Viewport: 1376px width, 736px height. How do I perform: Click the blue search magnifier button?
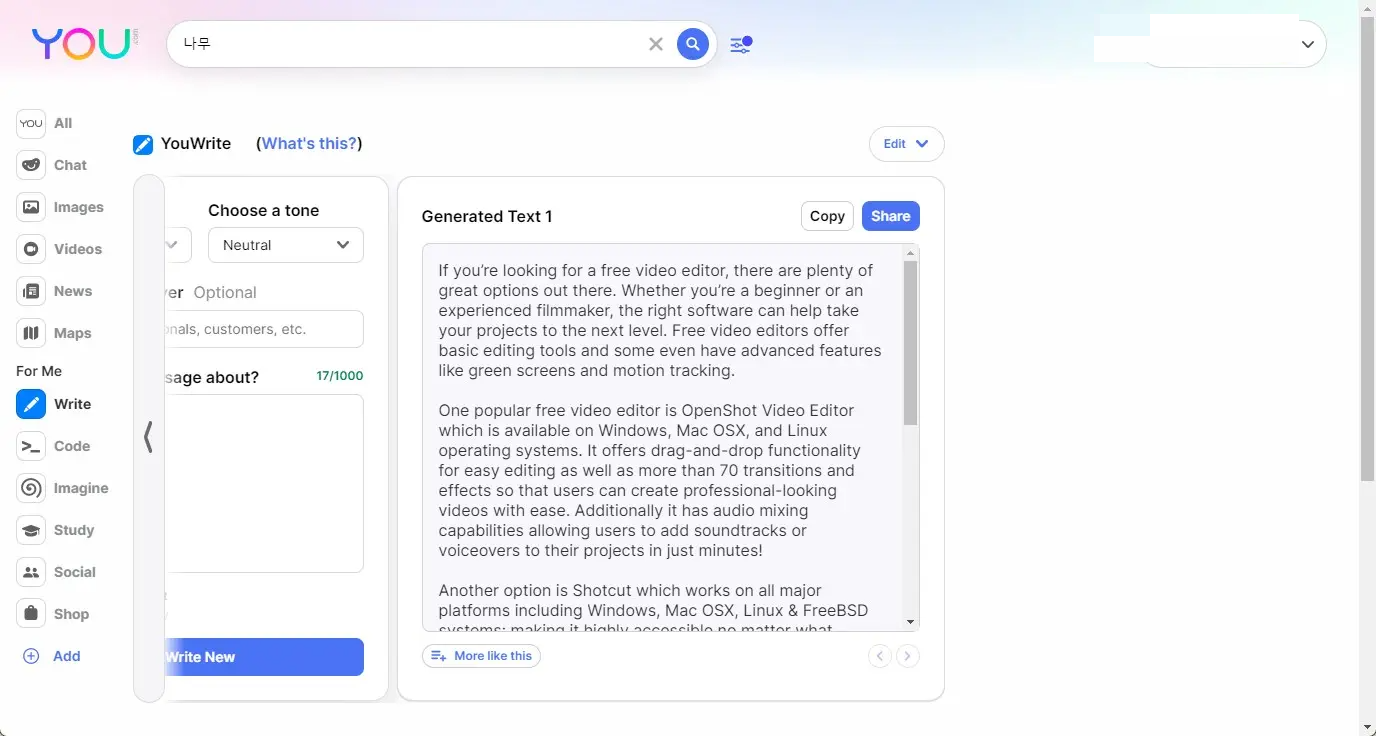692,44
